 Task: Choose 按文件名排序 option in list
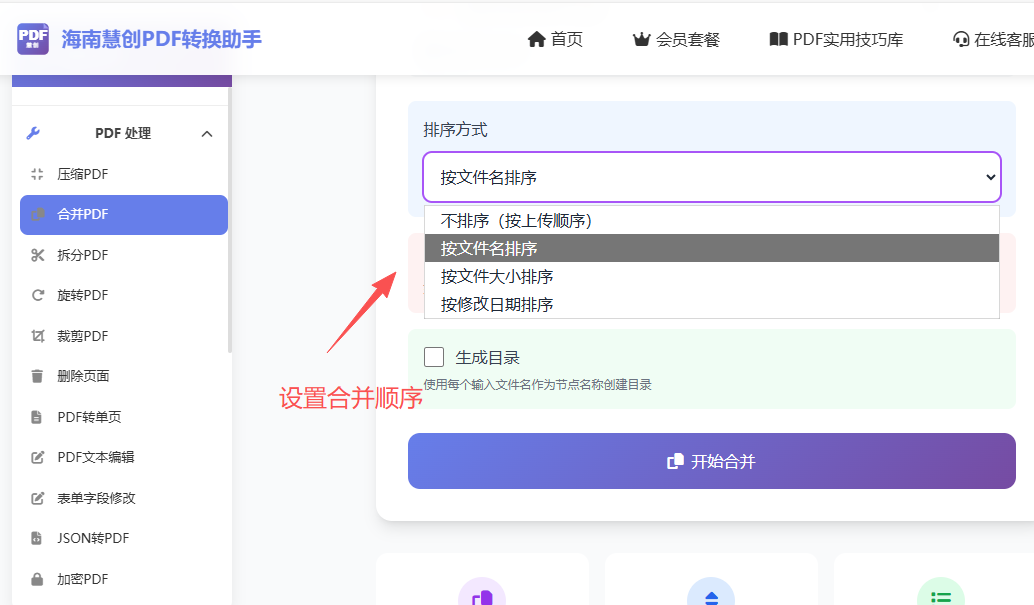coord(712,248)
